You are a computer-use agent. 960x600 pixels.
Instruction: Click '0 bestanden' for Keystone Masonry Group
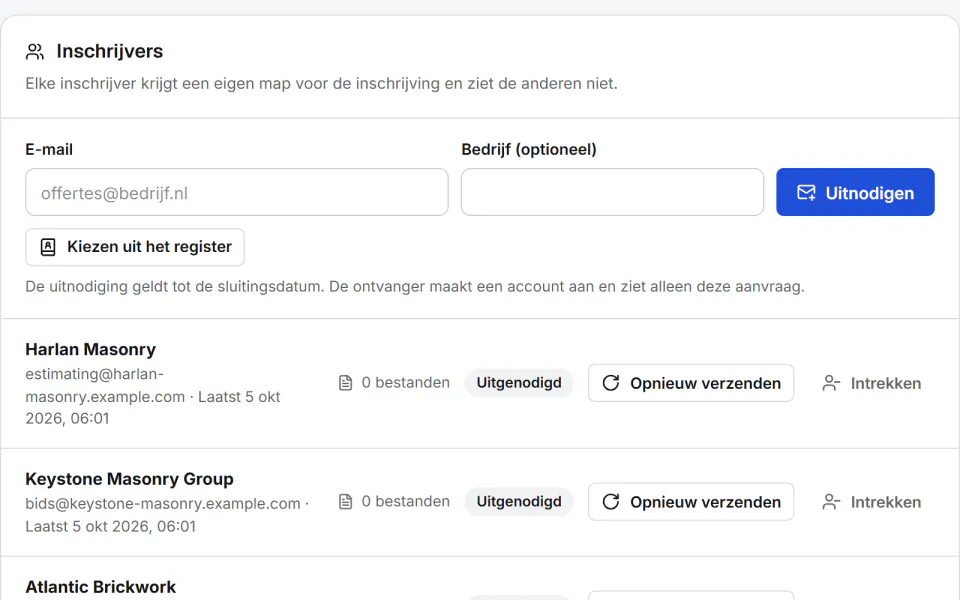click(x=405, y=501)
